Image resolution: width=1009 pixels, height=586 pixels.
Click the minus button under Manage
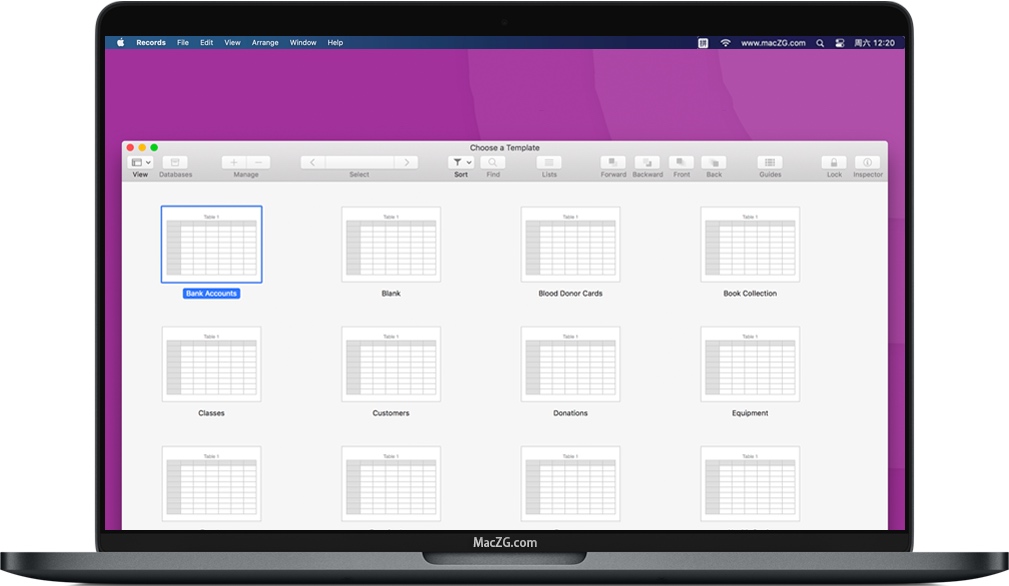click(258, 162)
